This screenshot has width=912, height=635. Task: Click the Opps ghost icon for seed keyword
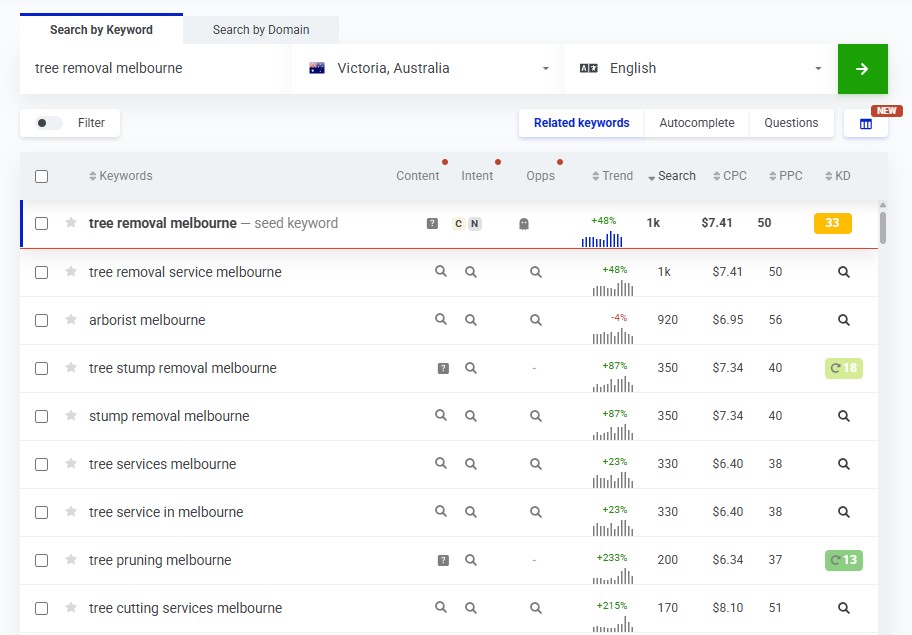pyautogui.click(x=524, y=224)
